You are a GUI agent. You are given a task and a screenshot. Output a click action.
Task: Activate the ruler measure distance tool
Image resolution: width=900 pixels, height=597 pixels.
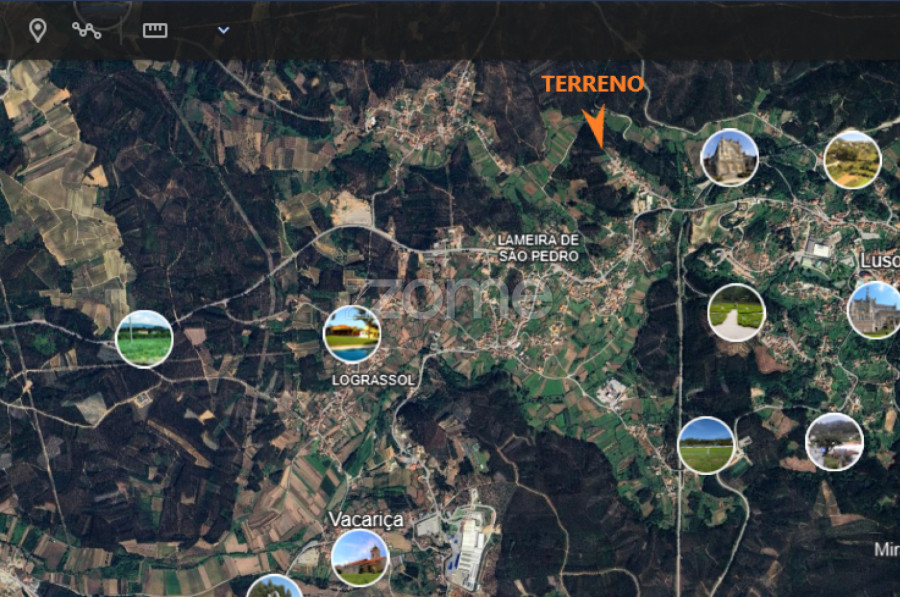(x=155, y=30)
